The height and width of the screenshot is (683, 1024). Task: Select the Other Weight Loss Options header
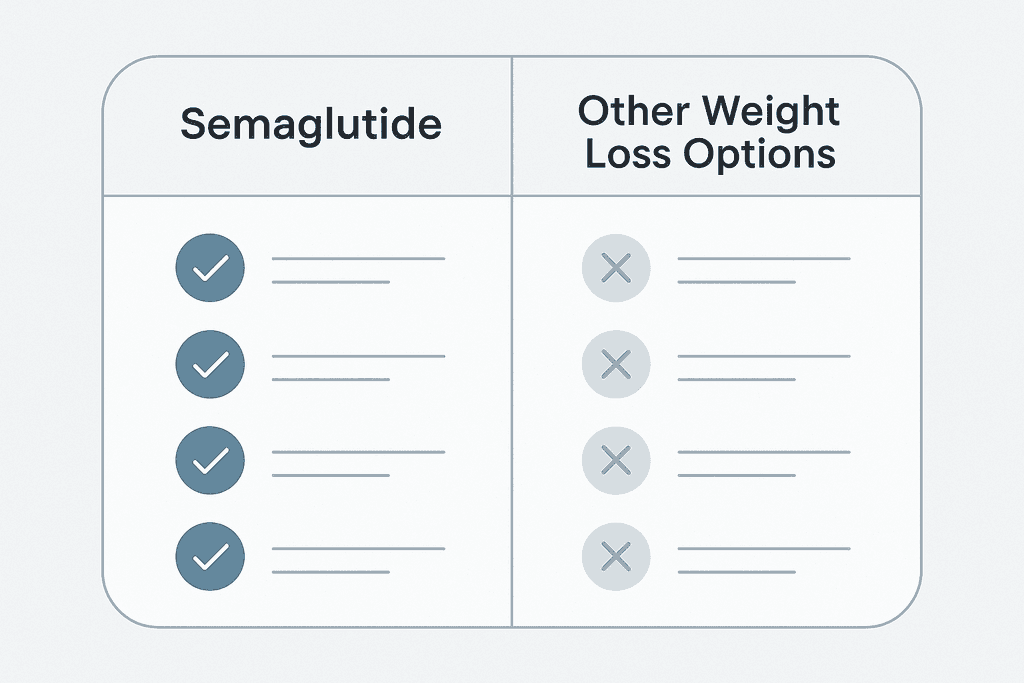pos(709,132)
